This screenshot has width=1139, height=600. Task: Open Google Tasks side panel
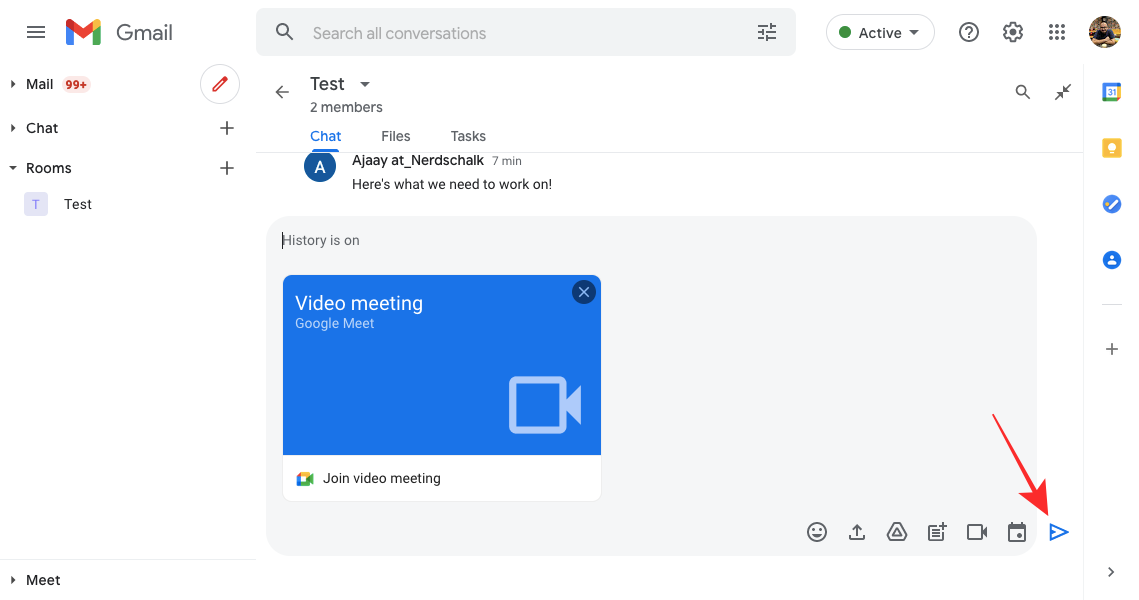pyautogui.click(x=1111, y=204)
